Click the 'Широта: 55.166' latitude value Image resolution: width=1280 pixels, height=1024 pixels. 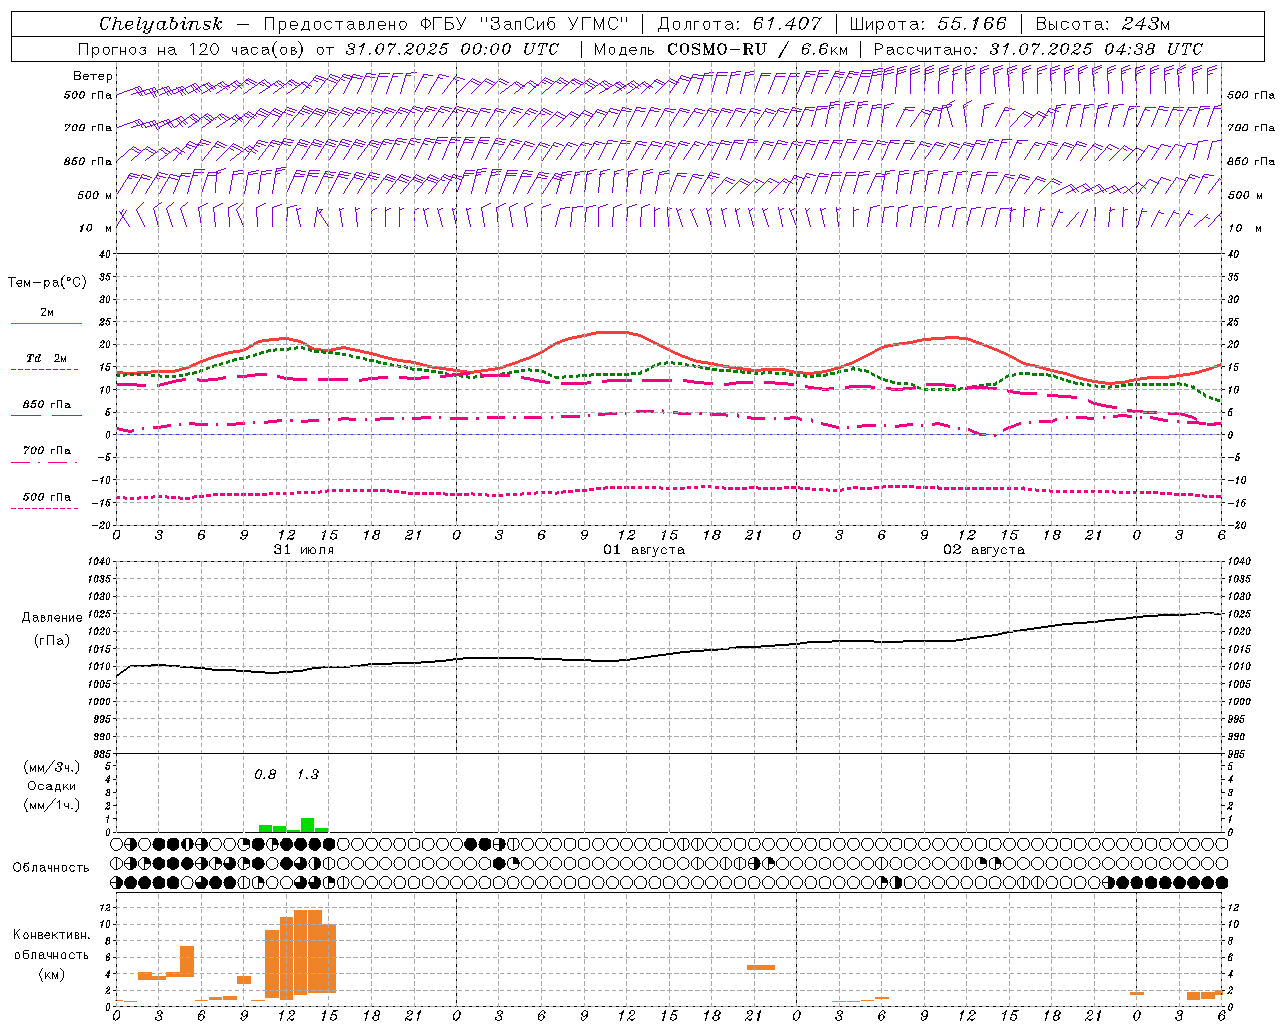point(927,24)
